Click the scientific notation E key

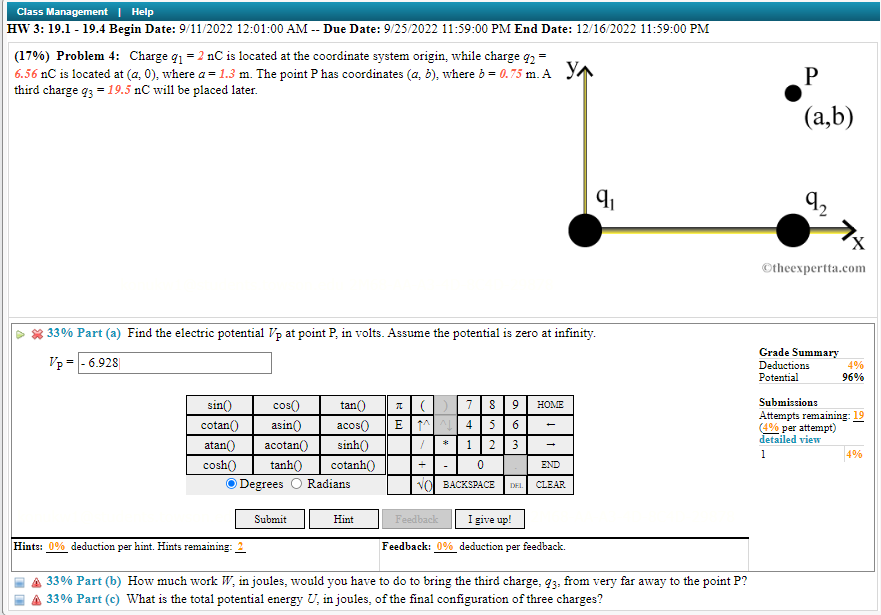click(398, 424)
